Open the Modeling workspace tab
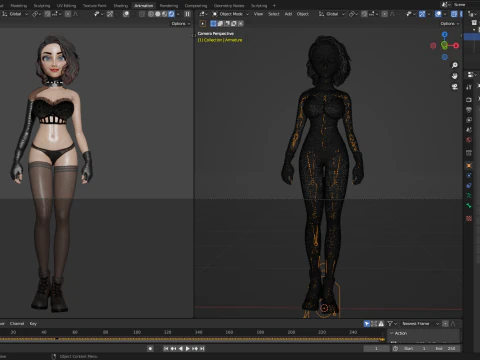The image size is (480, 360). click(19, 6)
